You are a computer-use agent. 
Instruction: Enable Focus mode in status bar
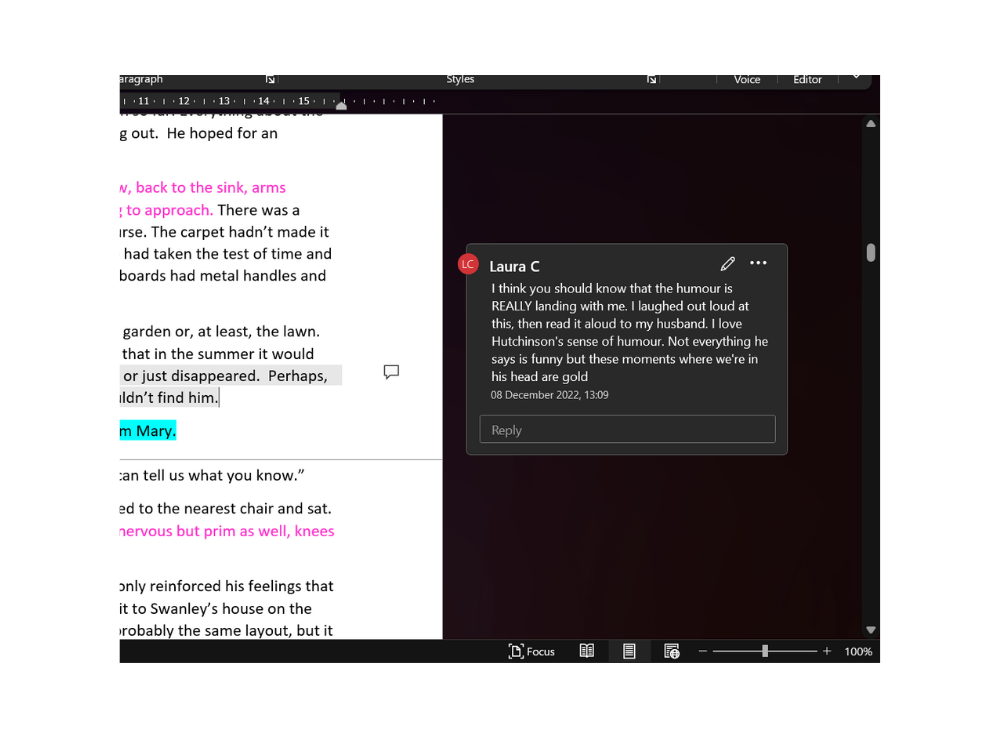pyautogui.click(x=531, y=651)
